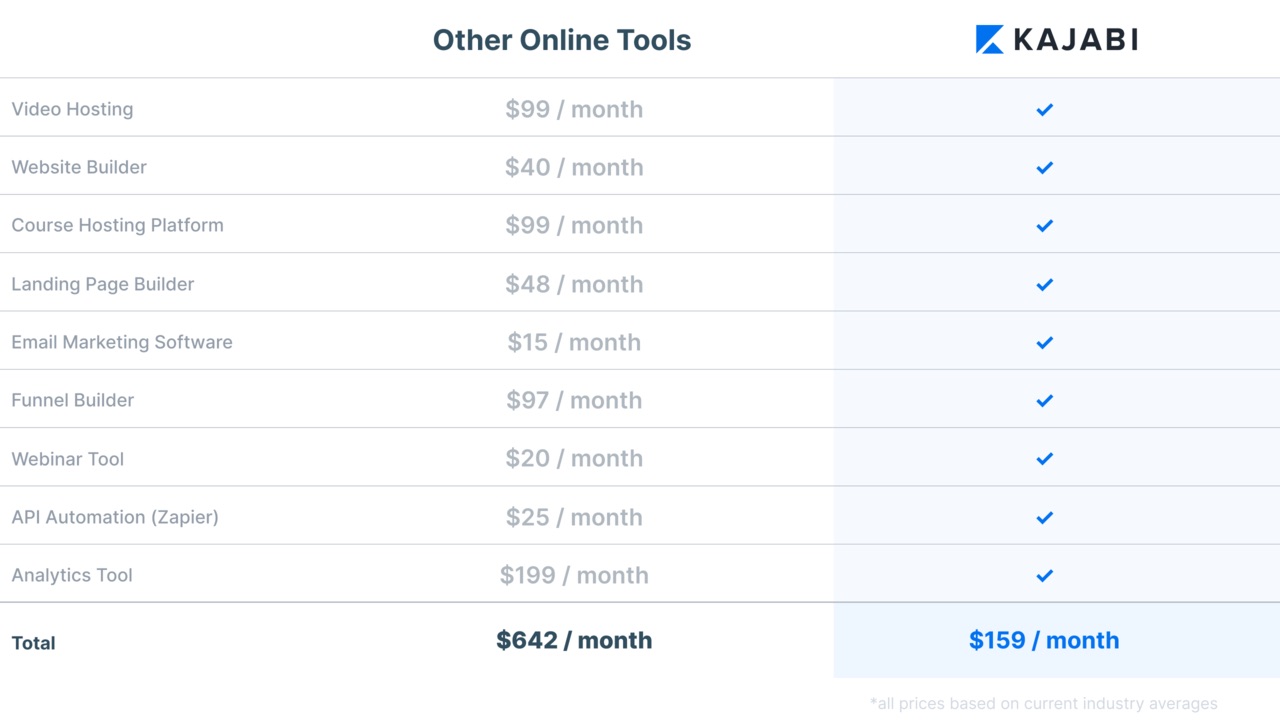Screen dimensions: 1280x720
Task: Click the Funnel Builder checkmark icon
Action: coord(1044,400)
